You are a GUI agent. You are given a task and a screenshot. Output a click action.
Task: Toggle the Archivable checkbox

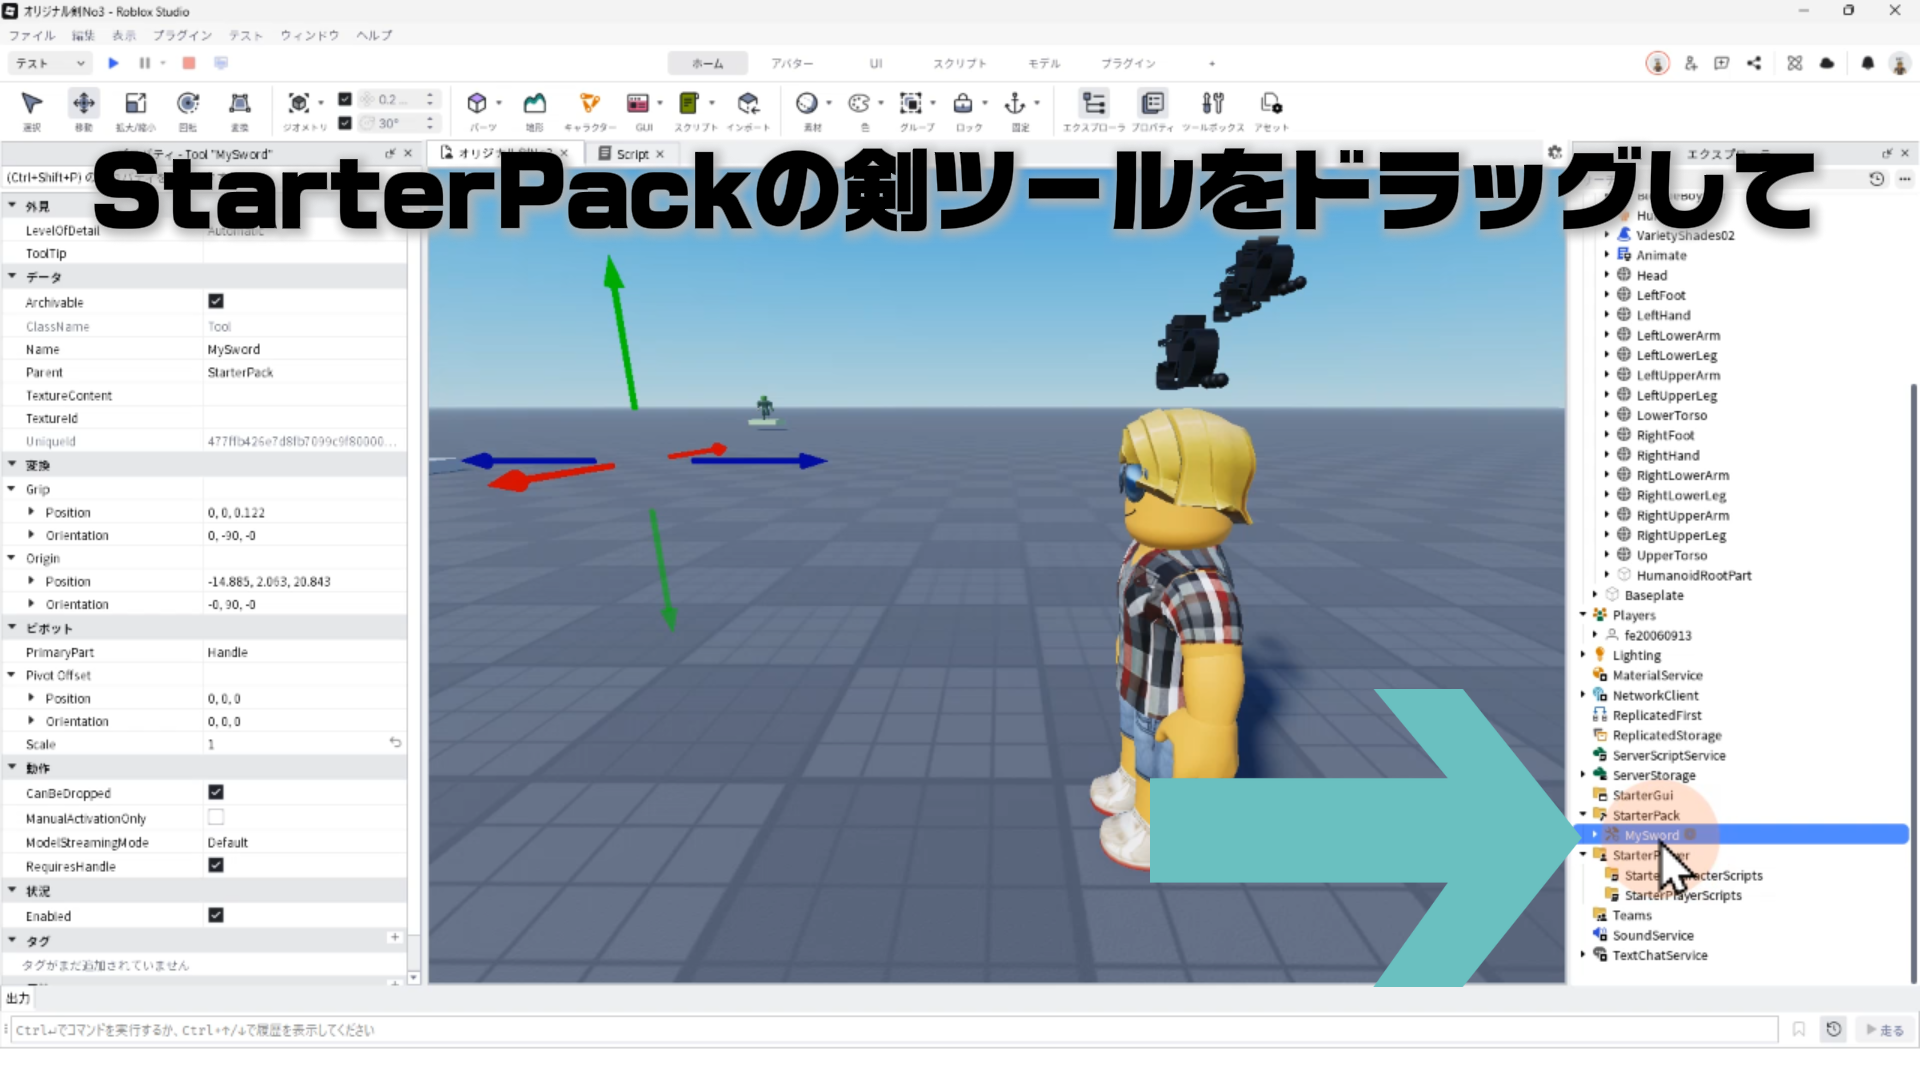[216, 301]
